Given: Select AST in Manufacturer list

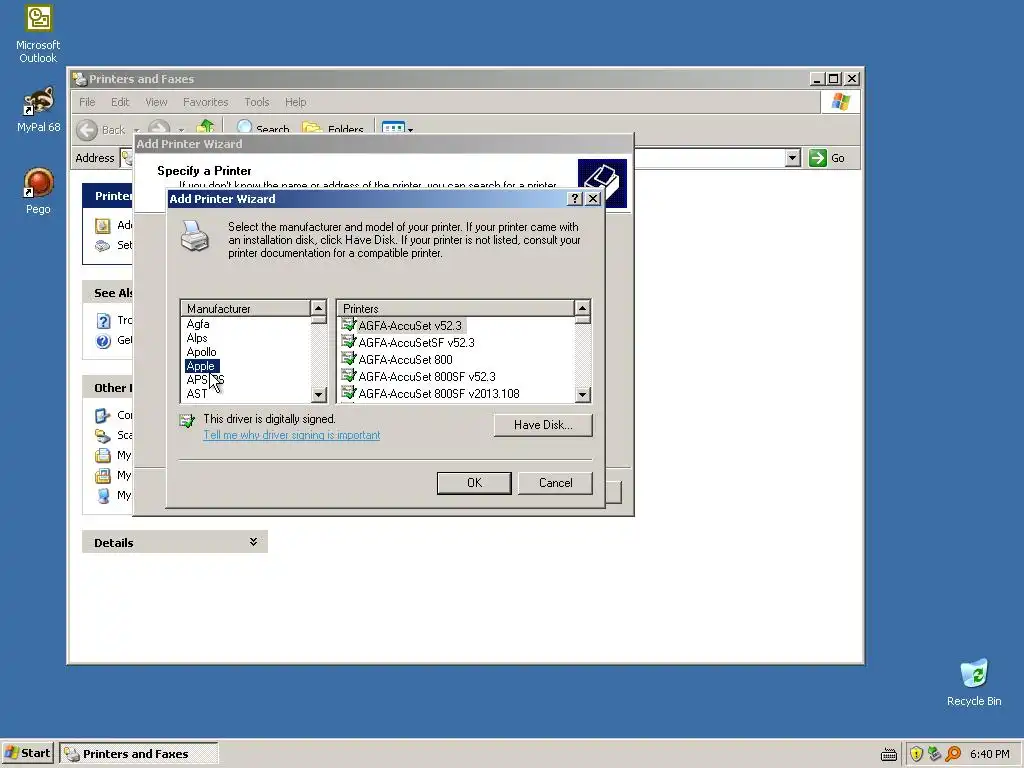Looking at the screenshot, I should (197, 394).
